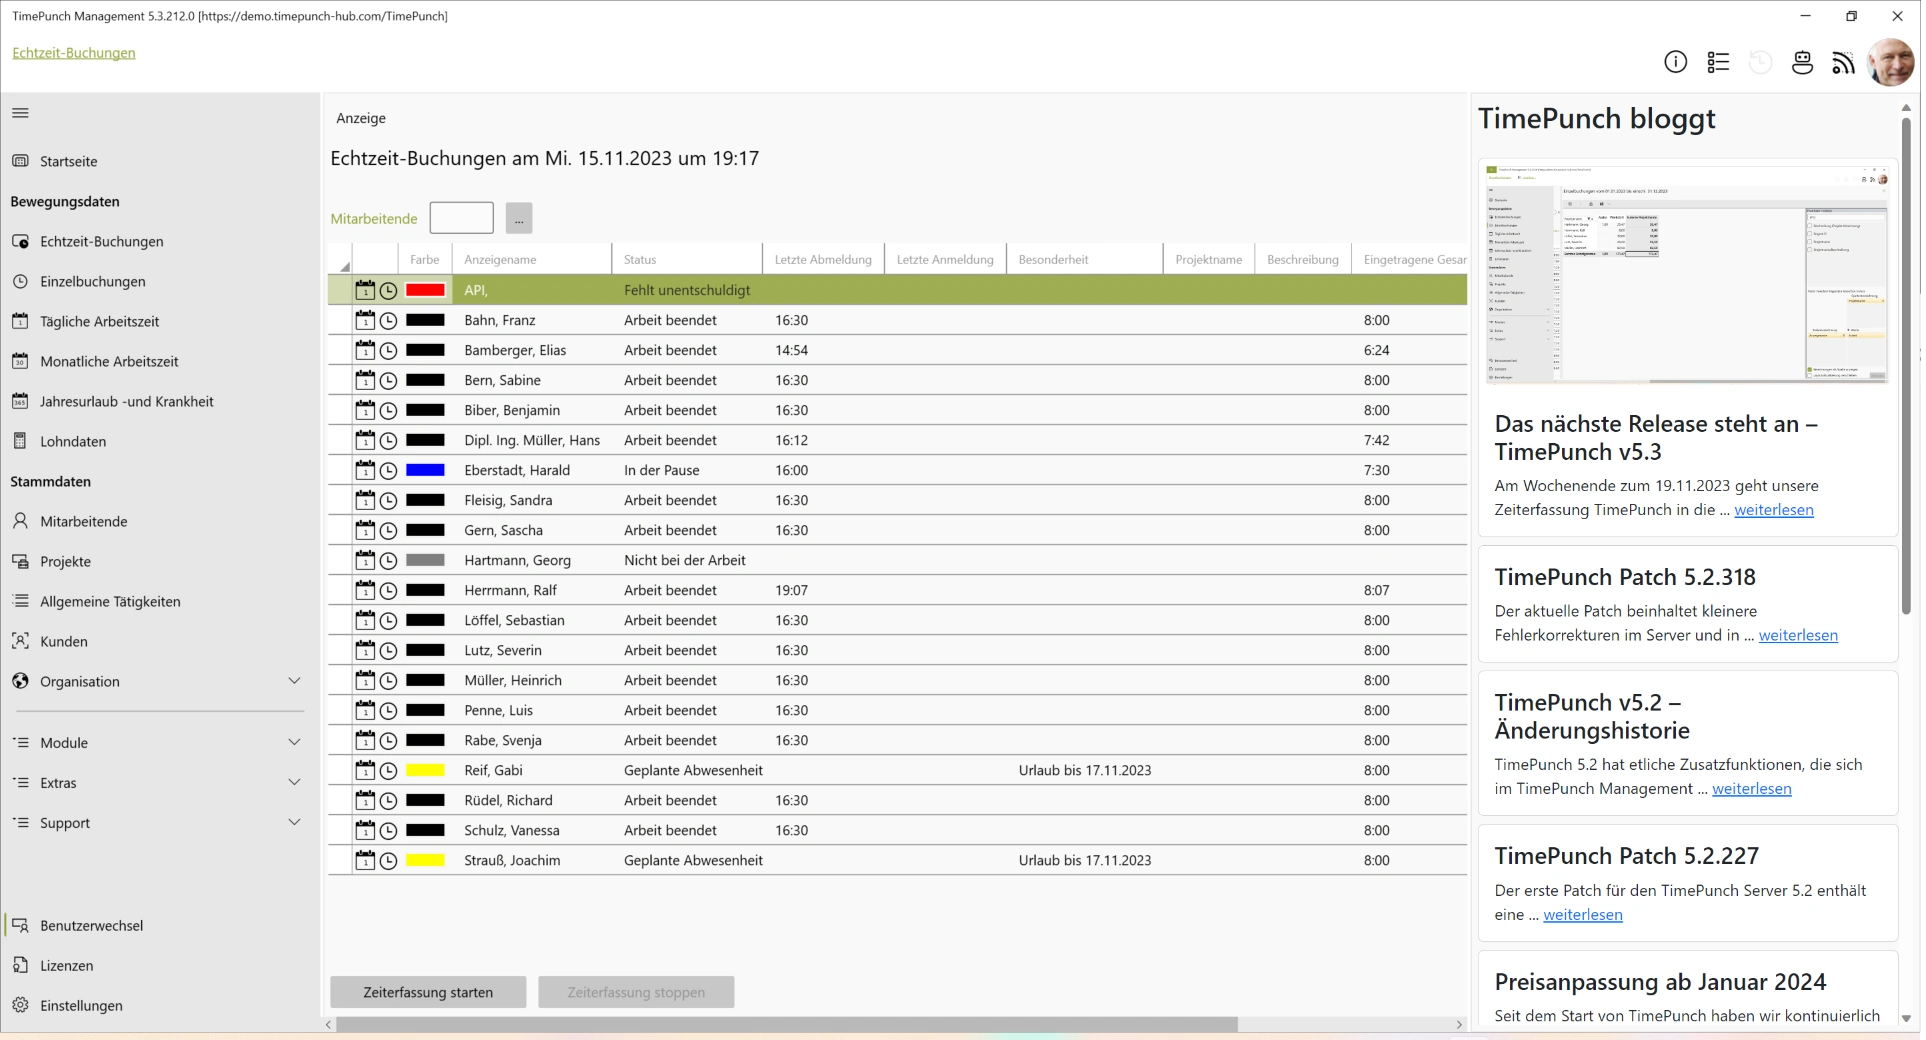Screen dimensions: 1926x1040
Task: Open the RSS feed icon
Action: tap(1843, 62)
